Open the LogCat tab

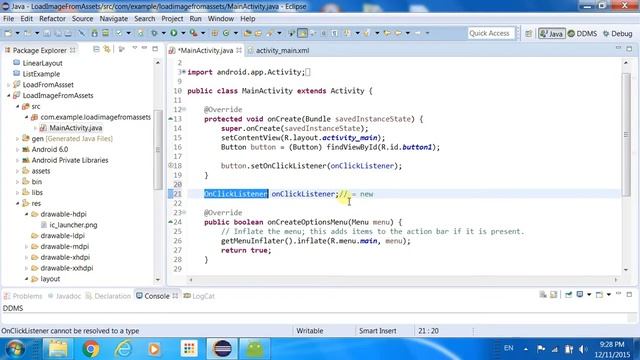[199, 296]
